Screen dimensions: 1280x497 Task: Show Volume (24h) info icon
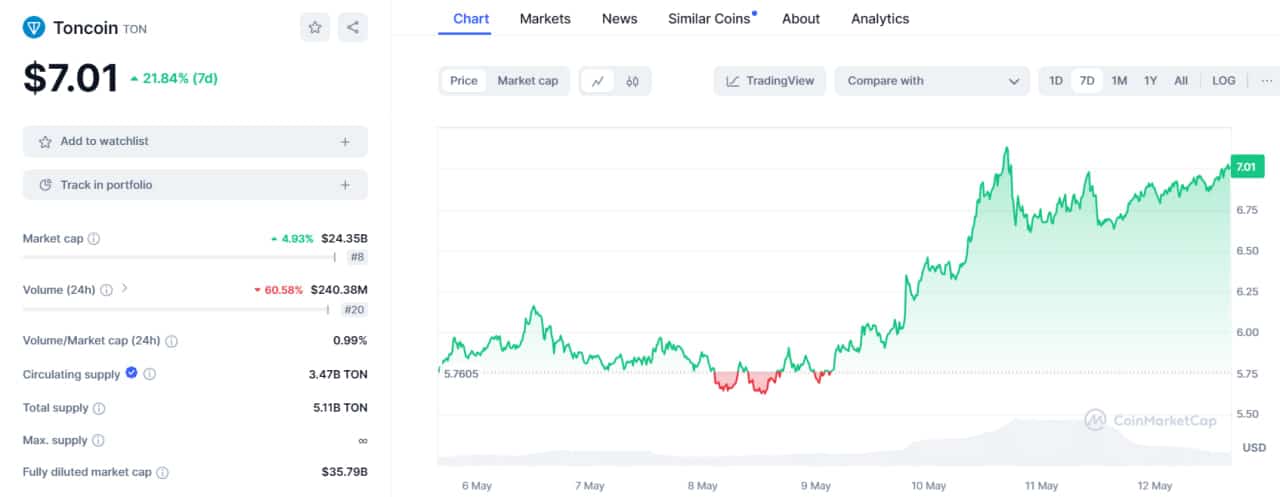coord(106,290)
